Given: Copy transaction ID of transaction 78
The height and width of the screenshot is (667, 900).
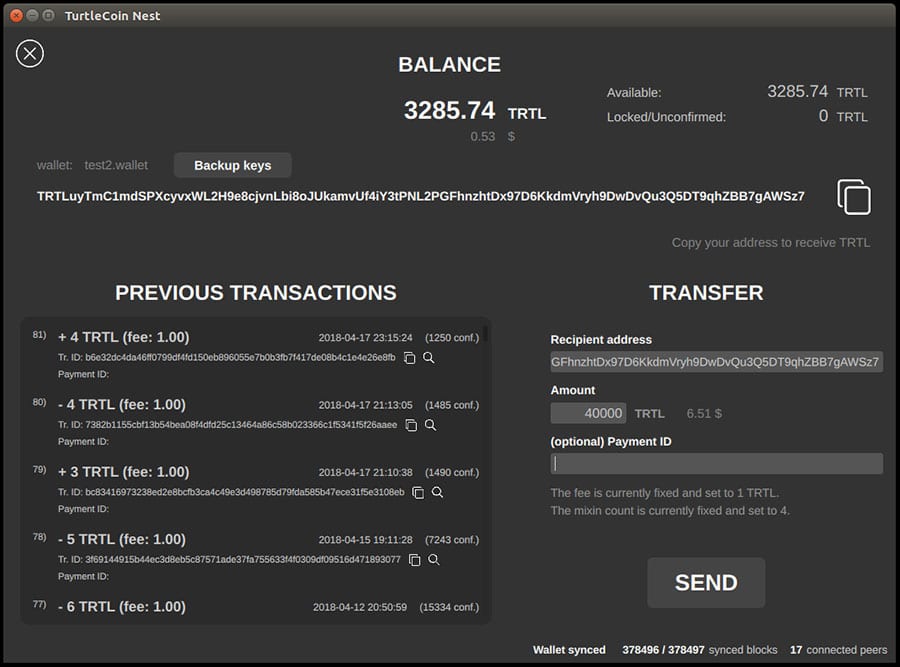Looking at the screenshot, I should click(x=414, y=560).
